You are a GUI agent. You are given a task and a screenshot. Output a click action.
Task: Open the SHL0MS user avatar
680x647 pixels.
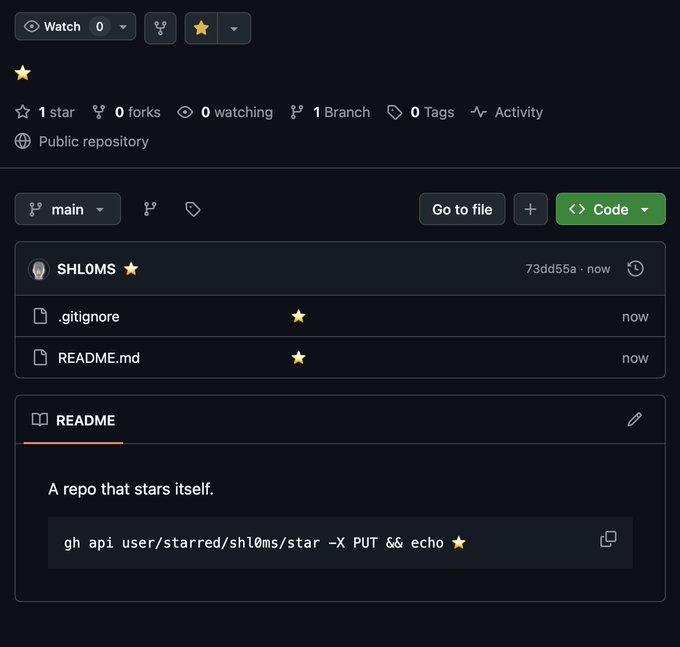(x=39, y=269)
